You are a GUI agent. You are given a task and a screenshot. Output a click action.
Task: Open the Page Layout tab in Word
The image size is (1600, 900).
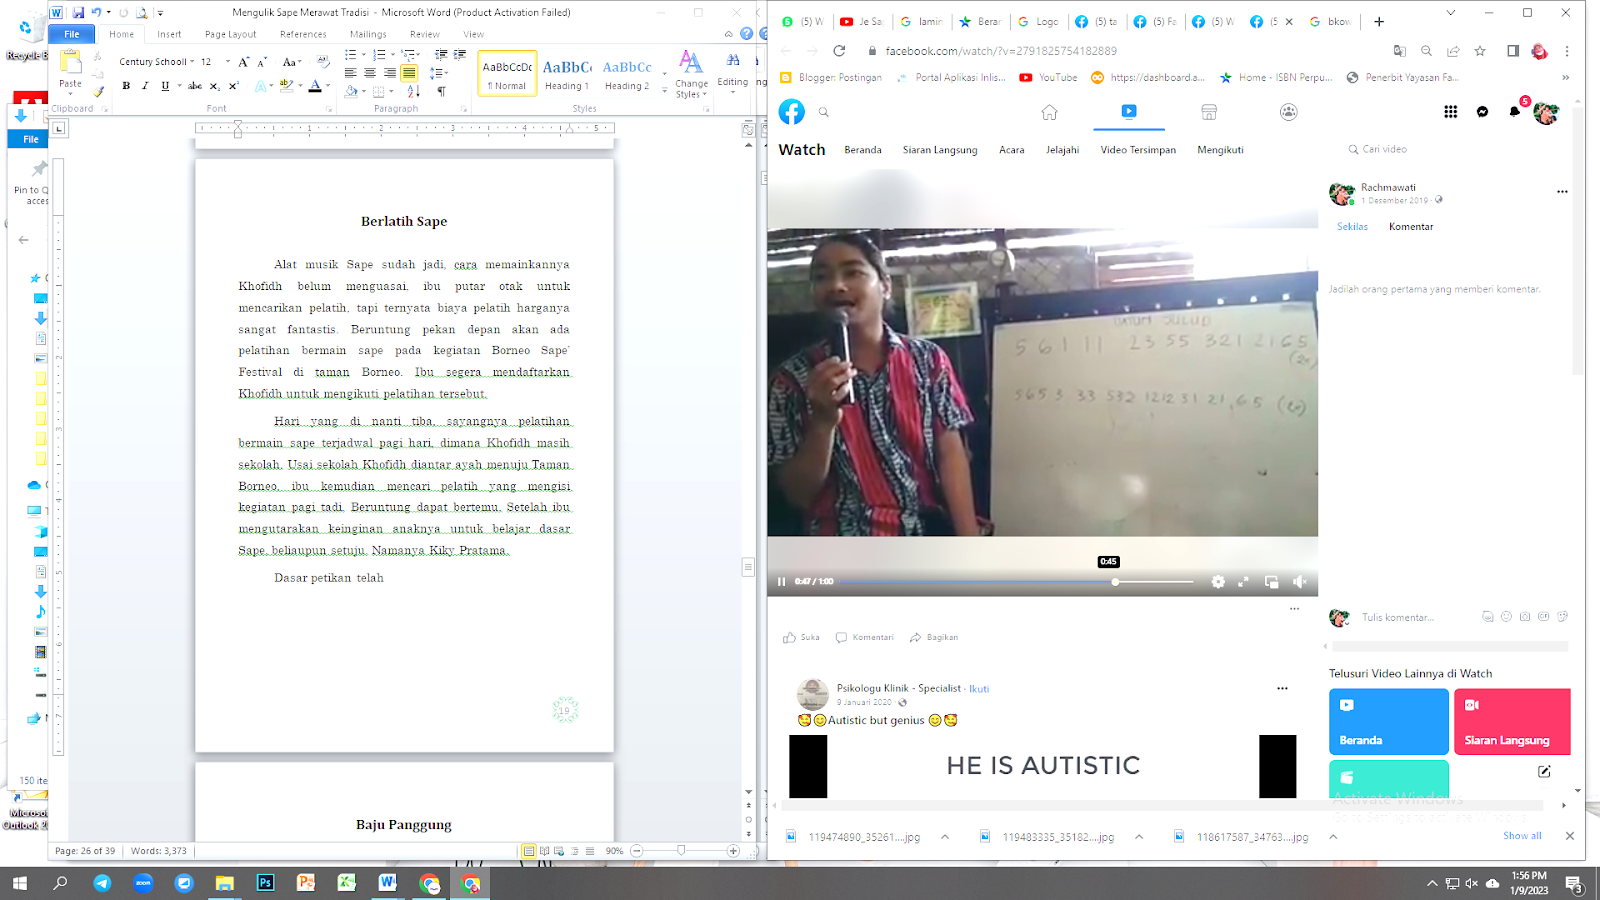pos(230,34)
